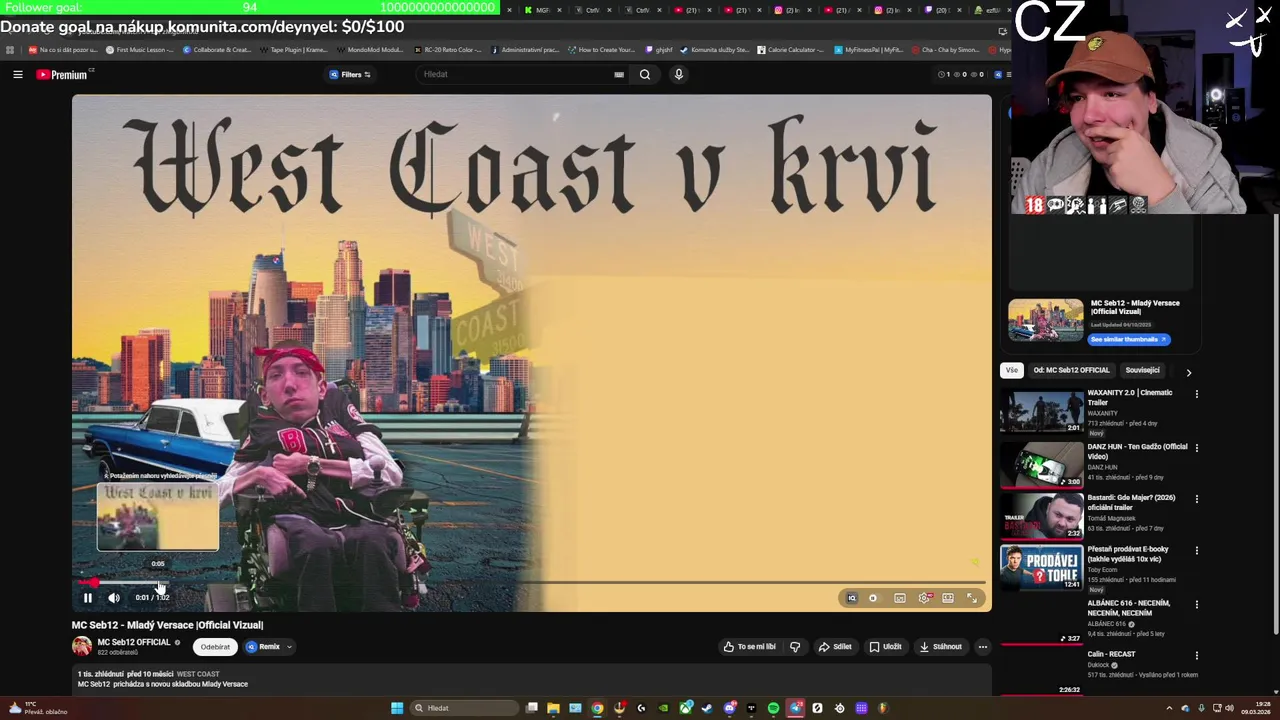The height and width of the screenshot is (720, 1280).
Task: Dislike the video with thumbs-down
Action: point(795,647)
